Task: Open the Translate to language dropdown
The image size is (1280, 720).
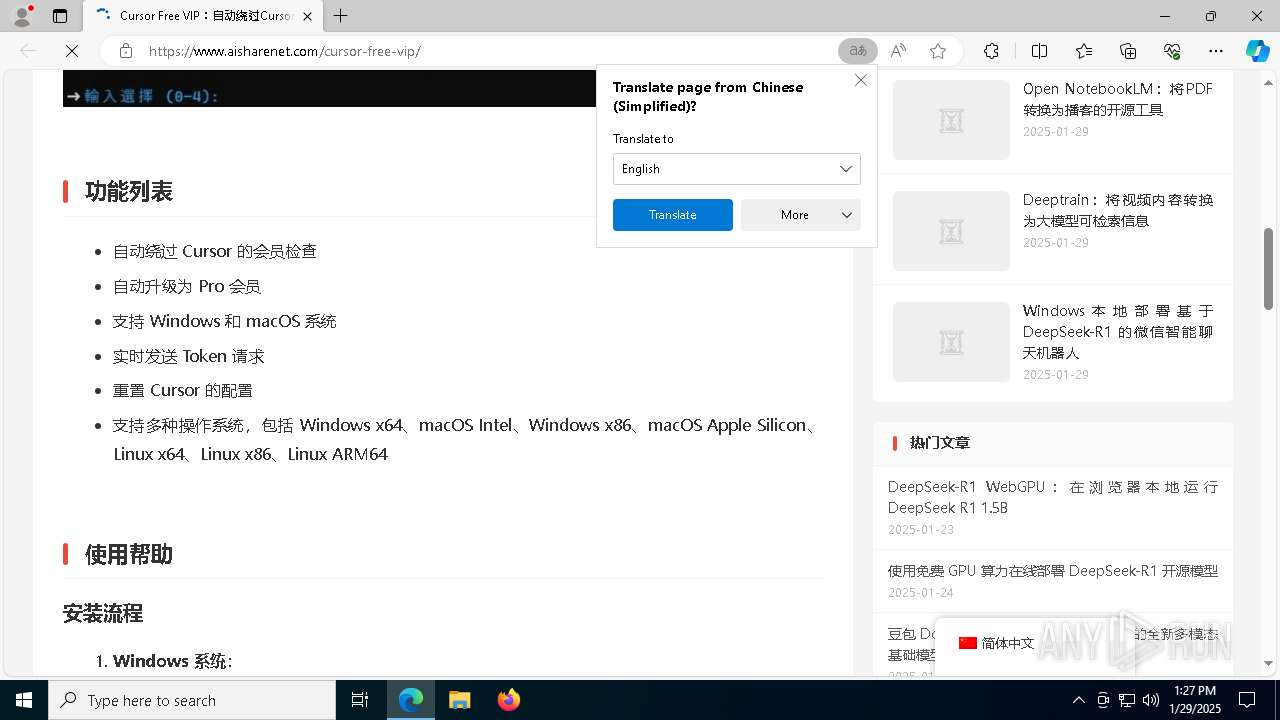Action: (x=736, y=169)
